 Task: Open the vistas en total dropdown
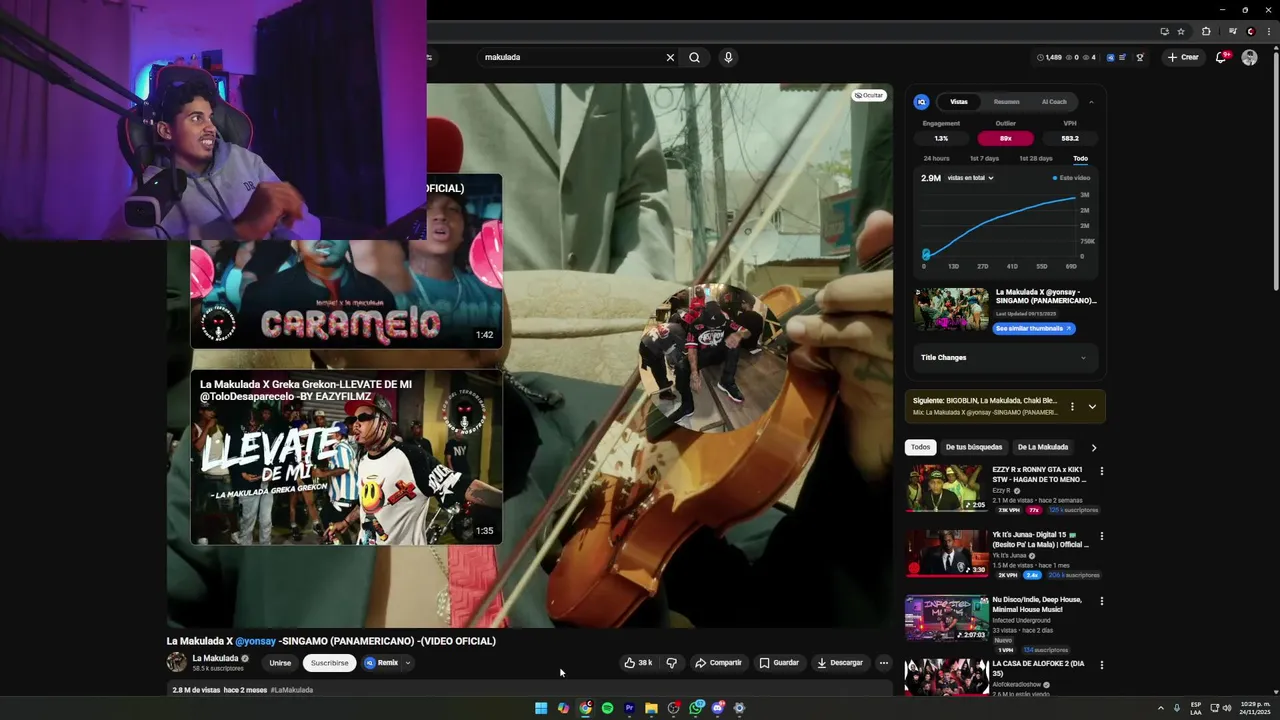(970, 178)
